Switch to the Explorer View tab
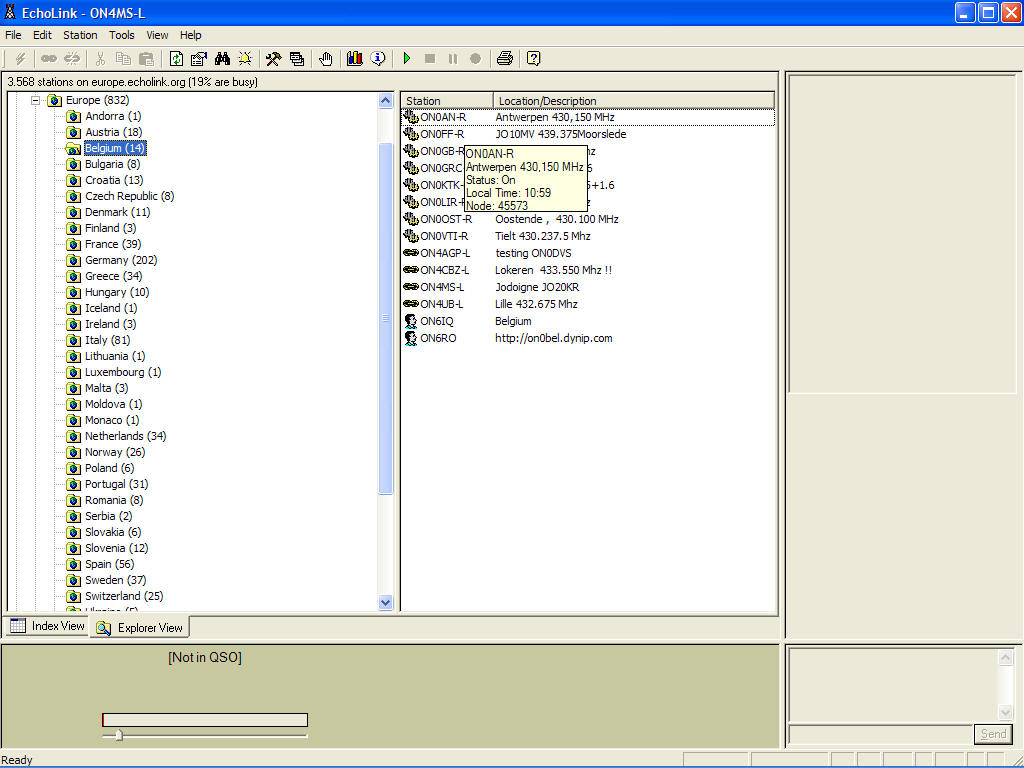 [140, 628]
